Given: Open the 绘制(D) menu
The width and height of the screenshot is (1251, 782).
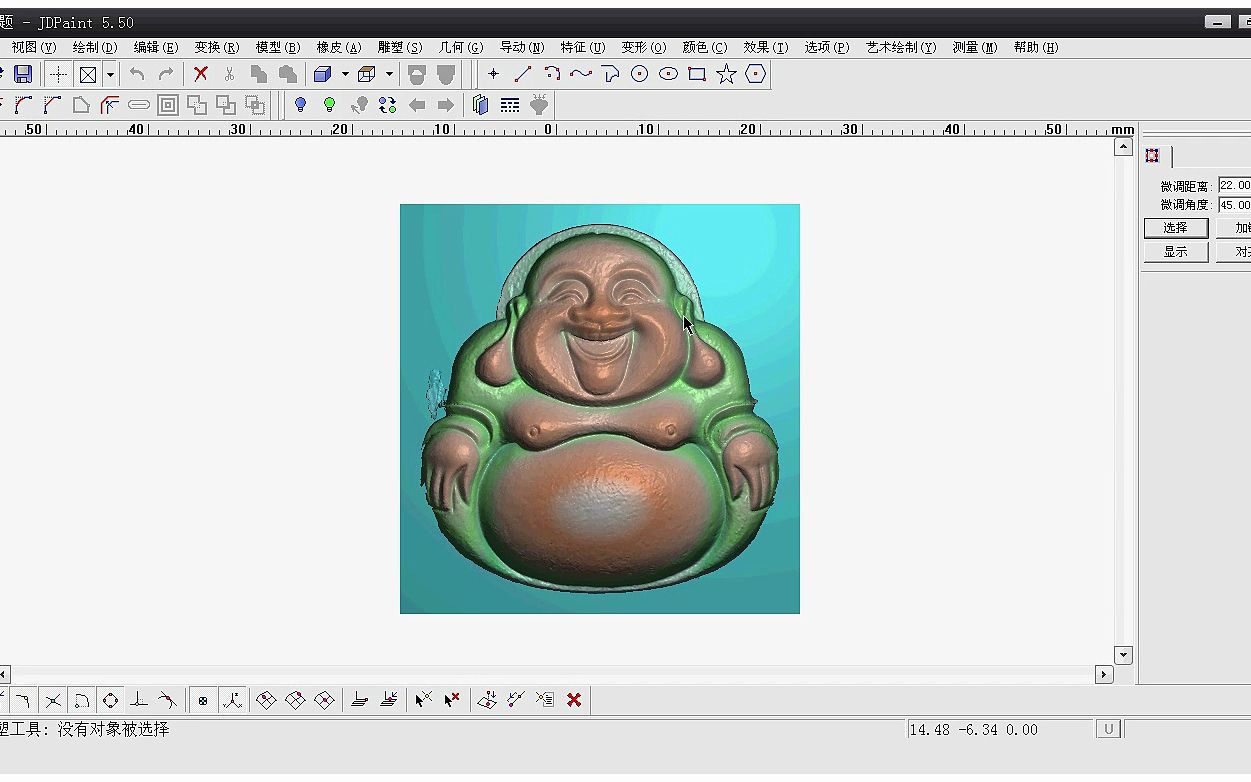Looking at the screenshot, I should pyautogui.click(x=95, y=47).
